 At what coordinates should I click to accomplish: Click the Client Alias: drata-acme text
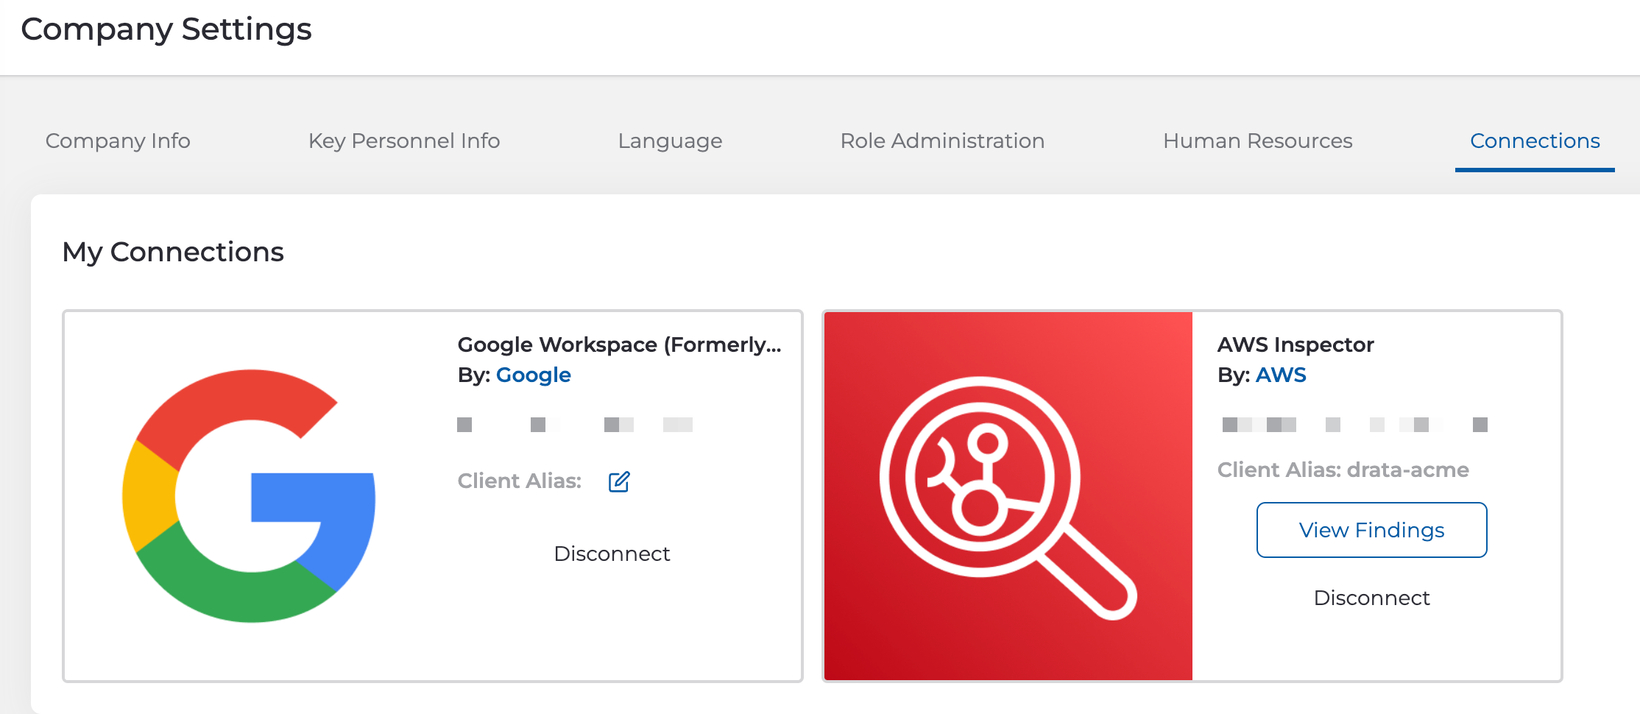(x=1343, y=470)
